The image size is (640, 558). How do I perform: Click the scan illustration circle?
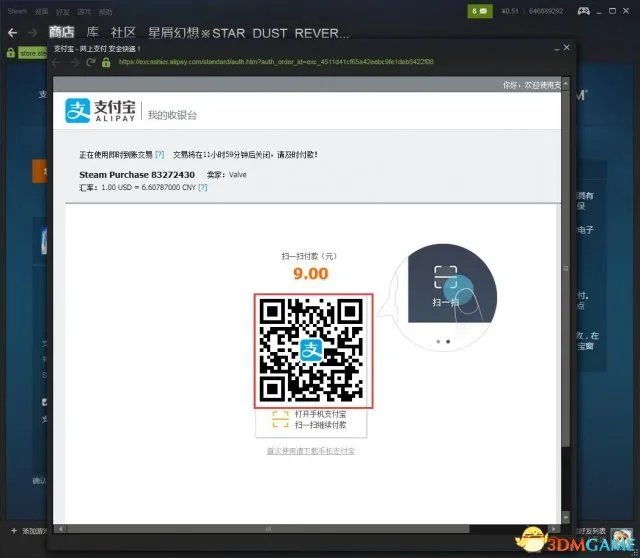[x=445, y=296]
